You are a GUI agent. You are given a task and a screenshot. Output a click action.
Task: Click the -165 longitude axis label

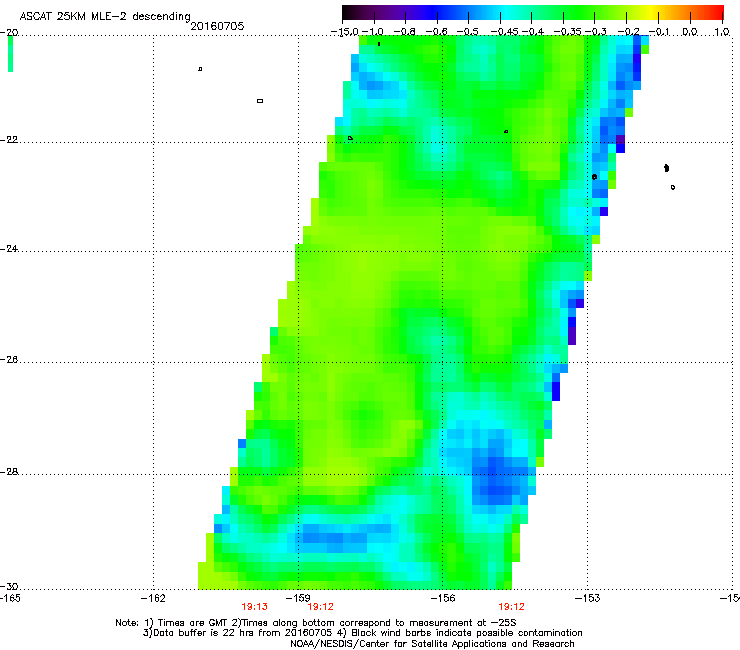click(10, 599)
